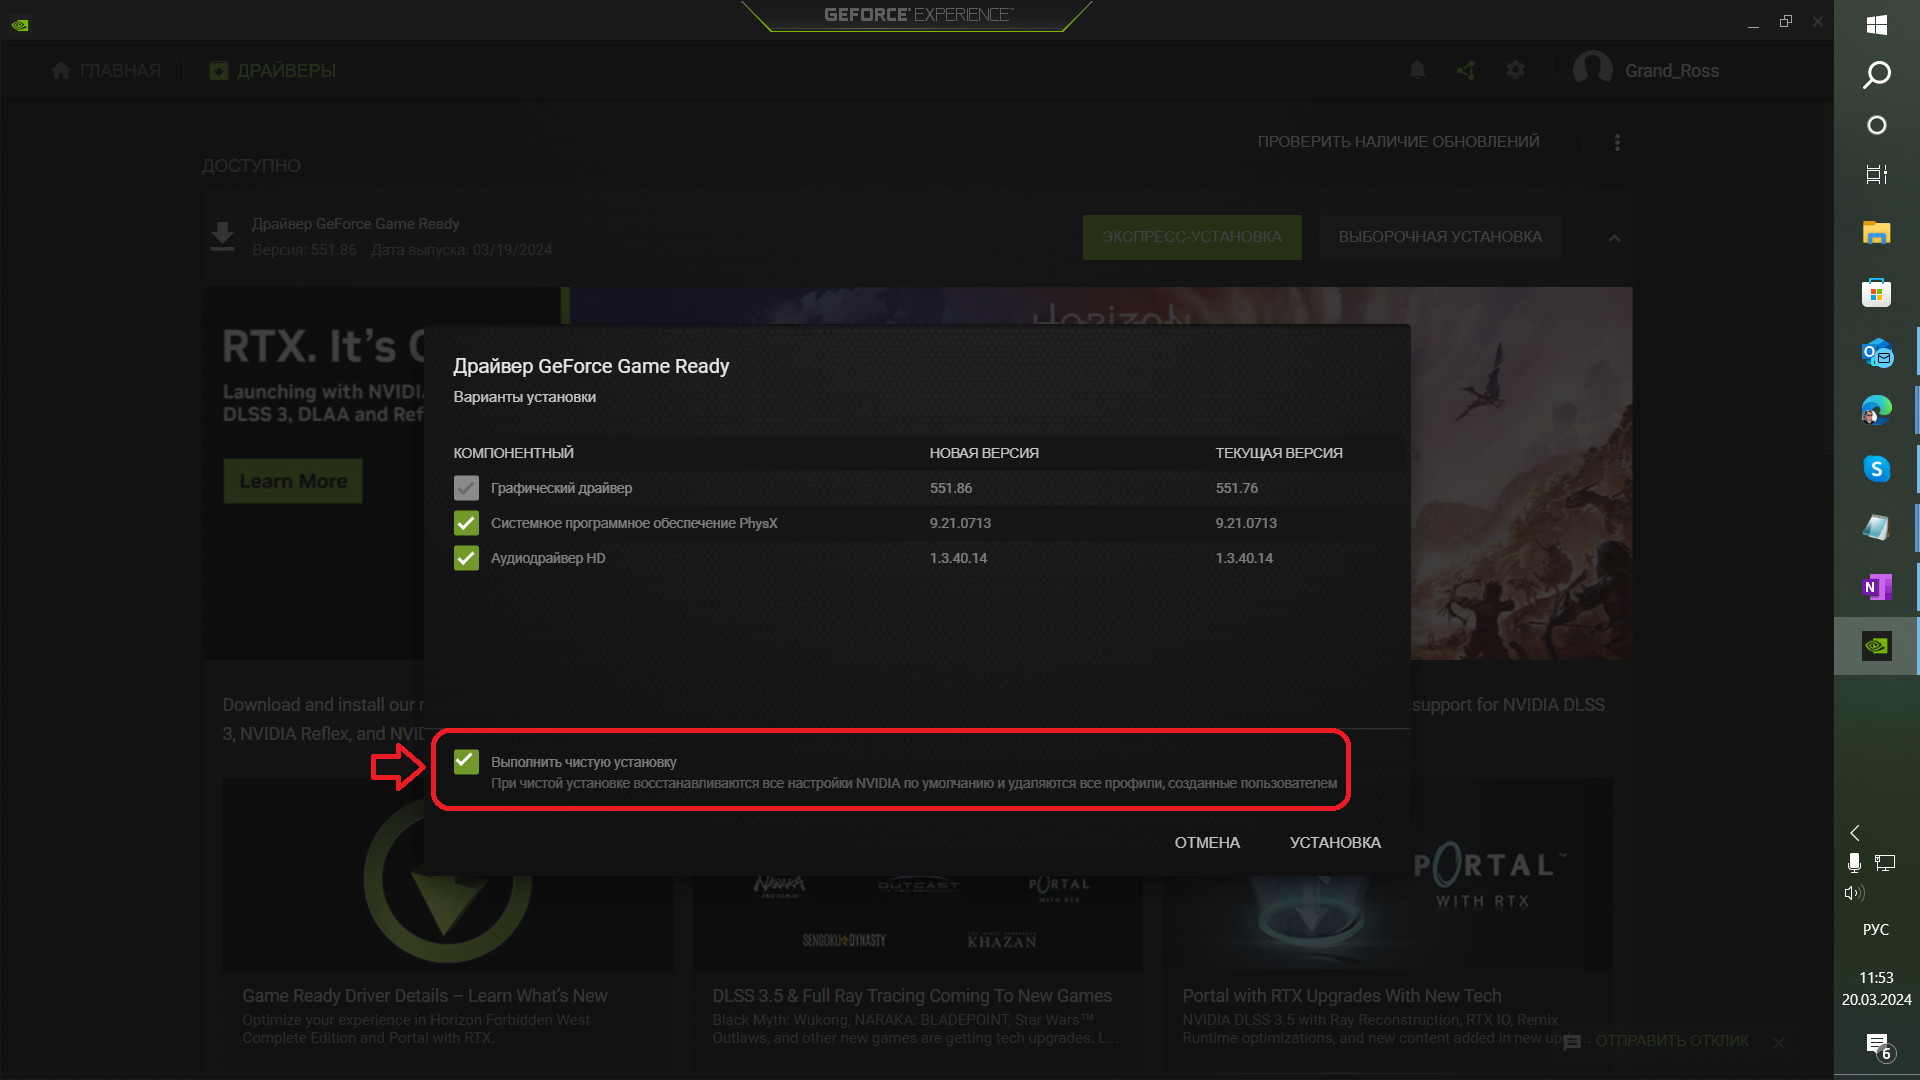
Task: Open Task View on taskbar
Action: tap(1877, 175)
